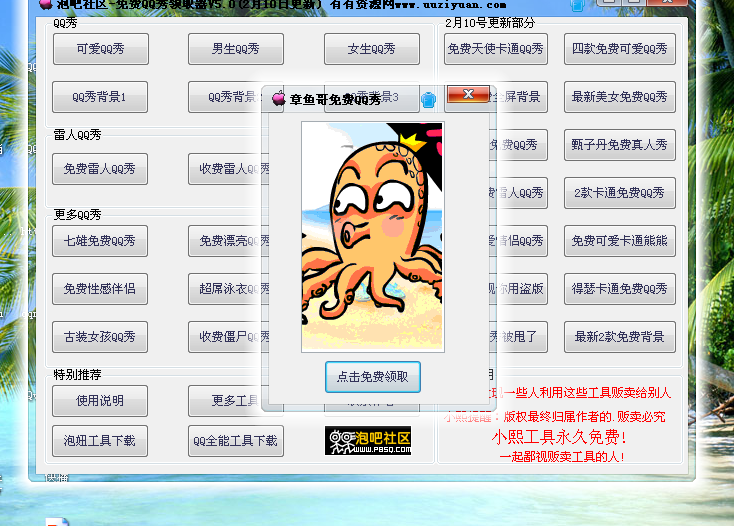Image resolution: width=734 pixels, height=526 pixels.
Task: Click the 可爱QQ秀 button
Action: point(101,49)
